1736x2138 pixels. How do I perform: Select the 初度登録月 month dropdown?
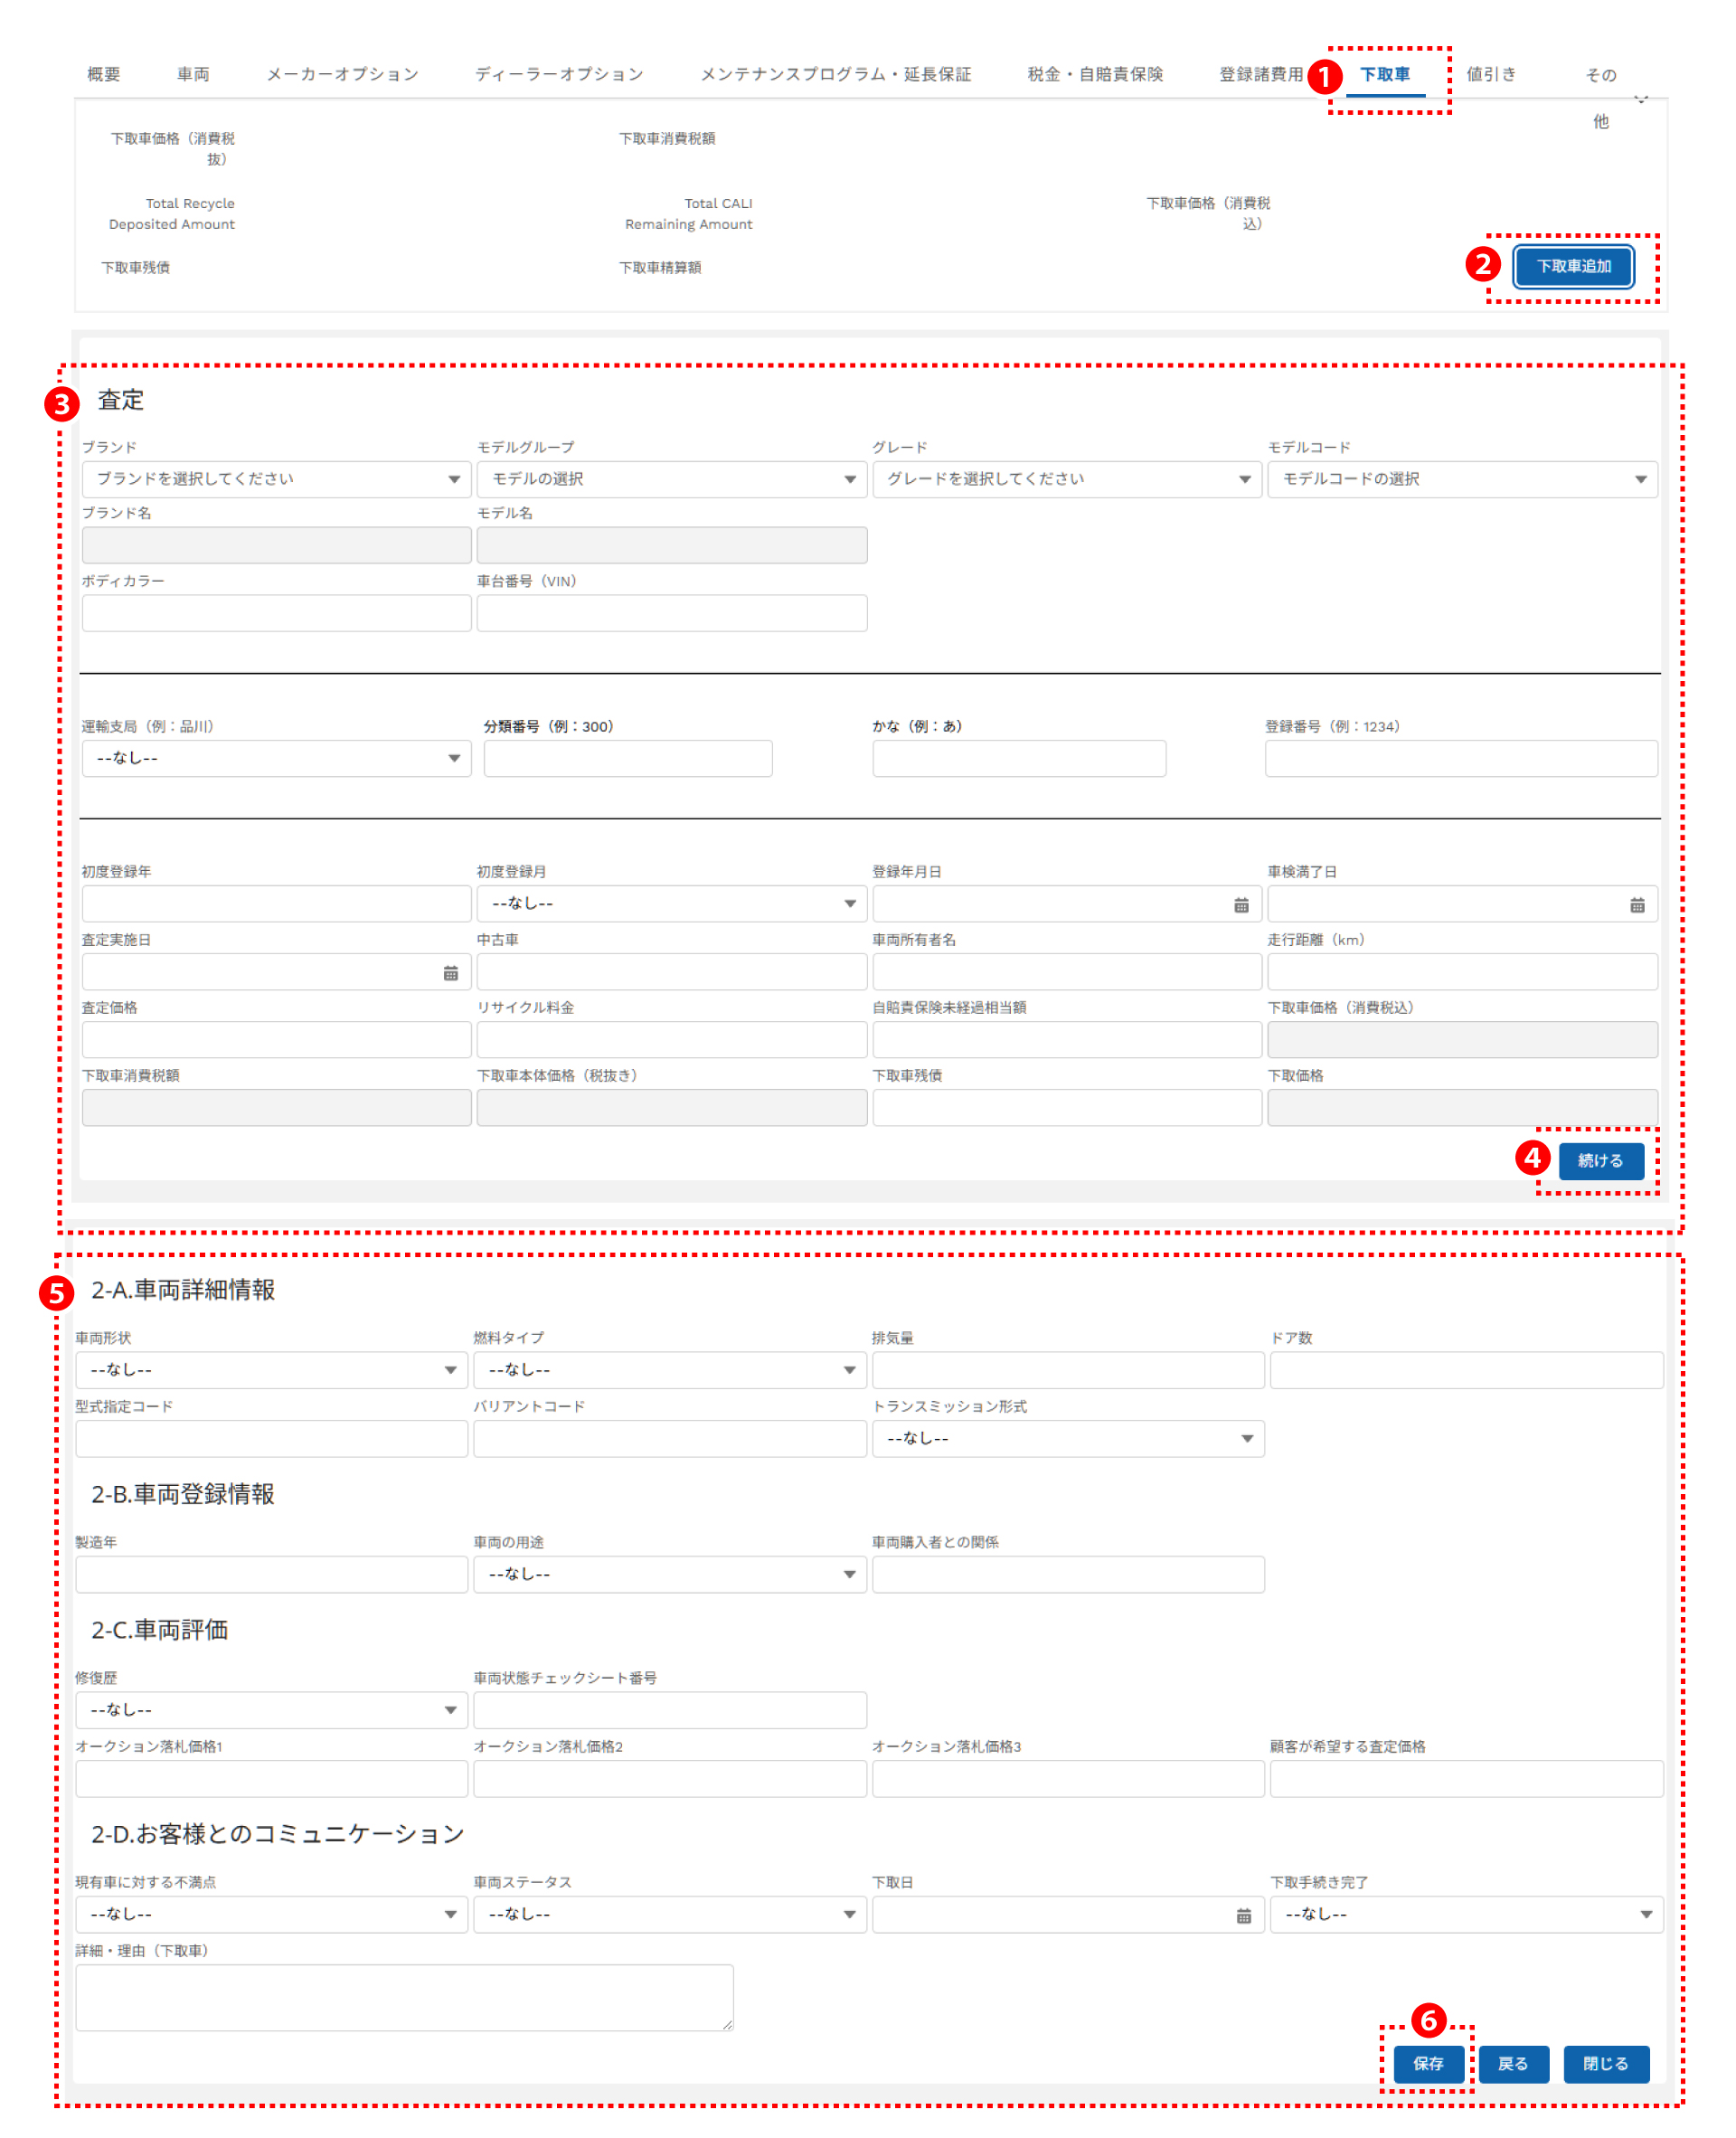tap(671, 903)
